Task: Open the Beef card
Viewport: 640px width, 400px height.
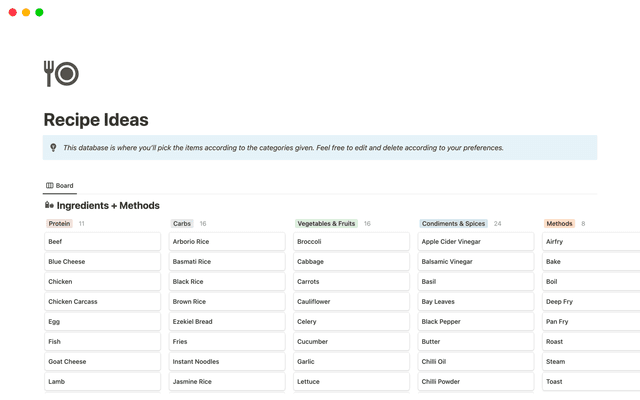Action: [x=103, y=242]
